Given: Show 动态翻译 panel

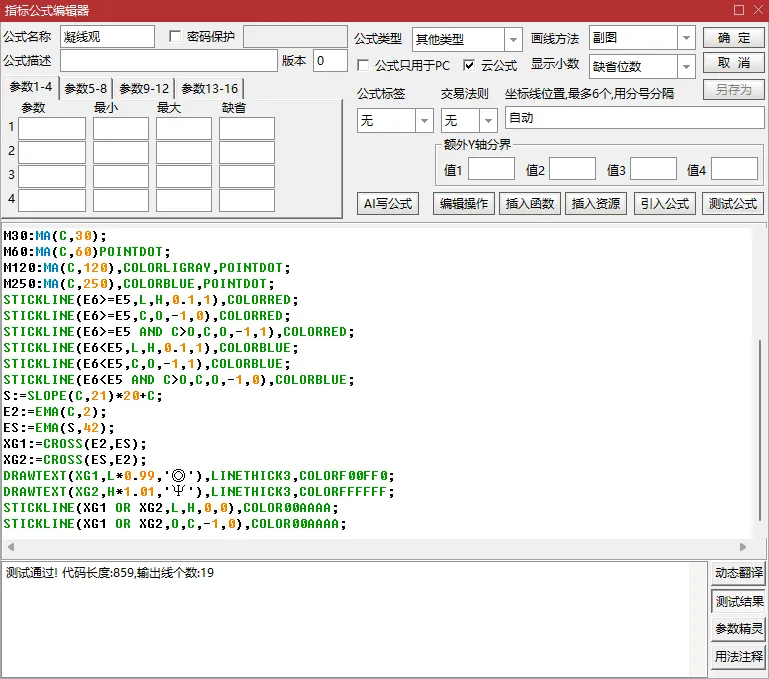Looking at the screenshot, I should pos(738,573).
